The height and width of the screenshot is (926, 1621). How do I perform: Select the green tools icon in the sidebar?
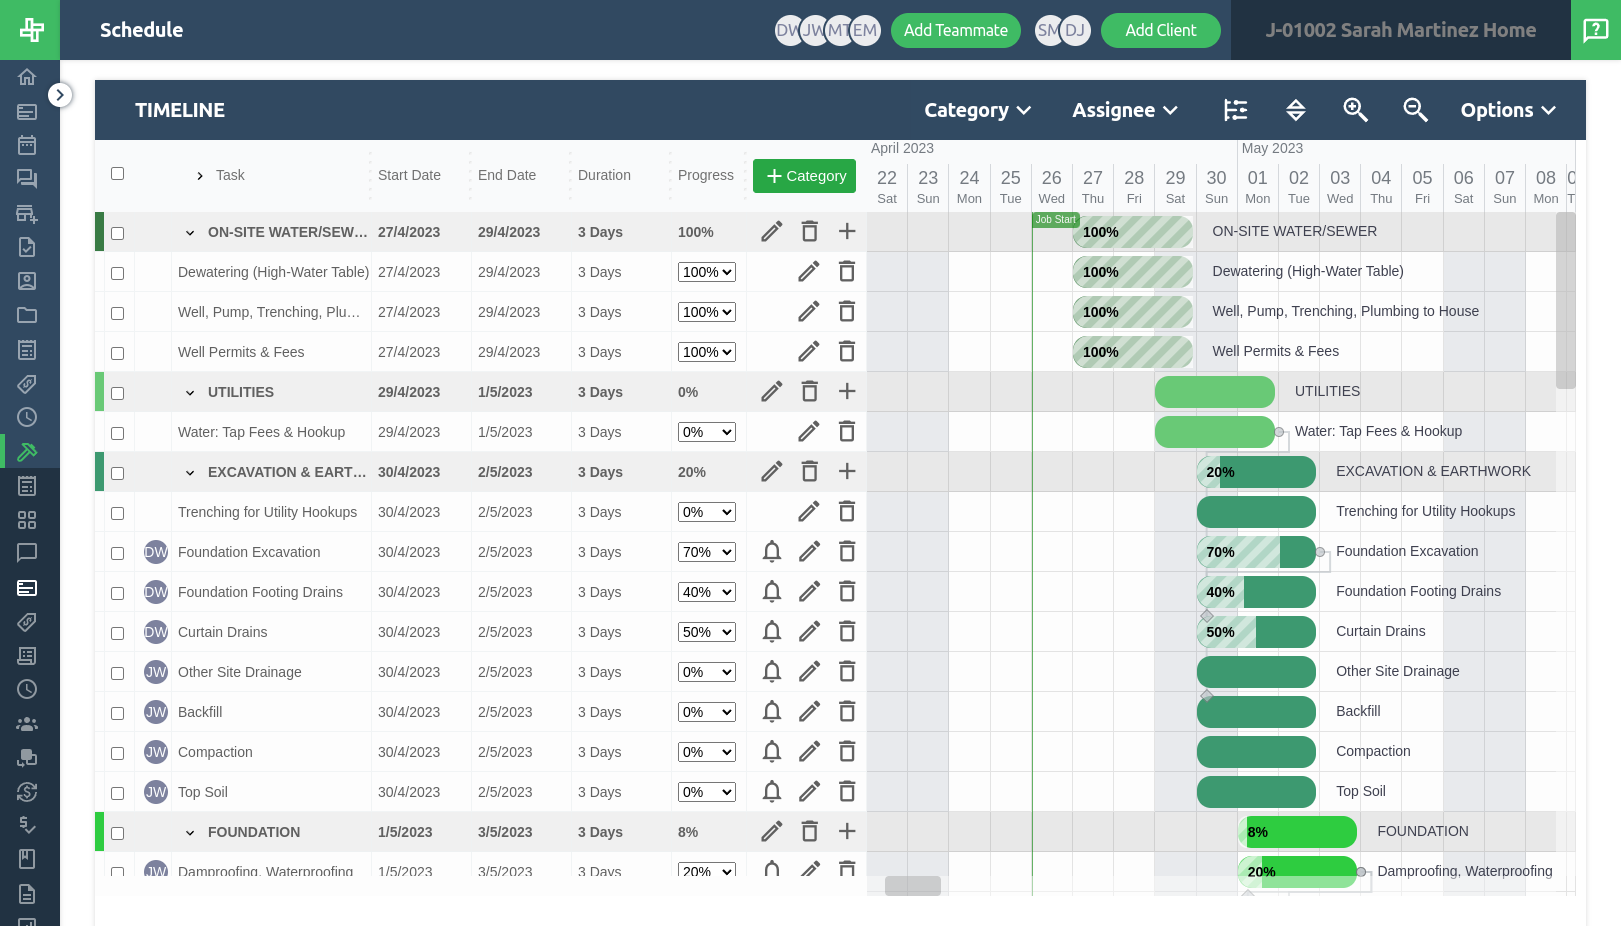pyautogui.click(x=27, y=451)
